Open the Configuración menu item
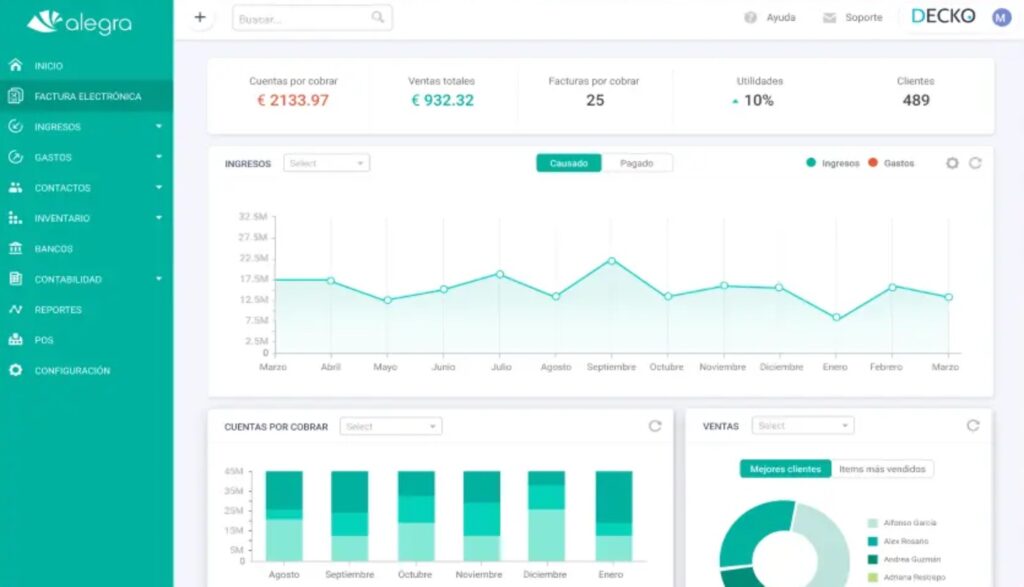1024x587 pixels. (x=86, y=370)
